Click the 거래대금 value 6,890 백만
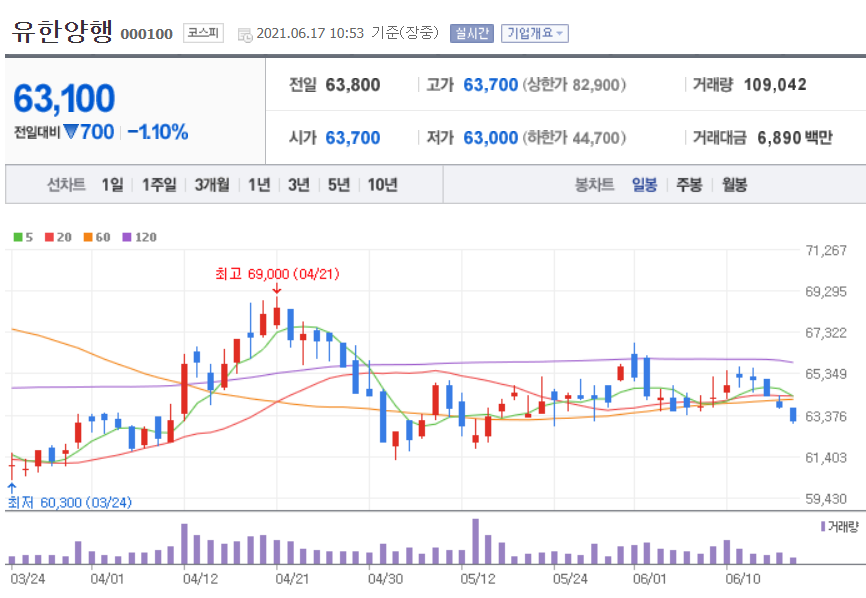The width and height of the screenshot is (866, 598). pyautogui.click(x=795, y=137)
